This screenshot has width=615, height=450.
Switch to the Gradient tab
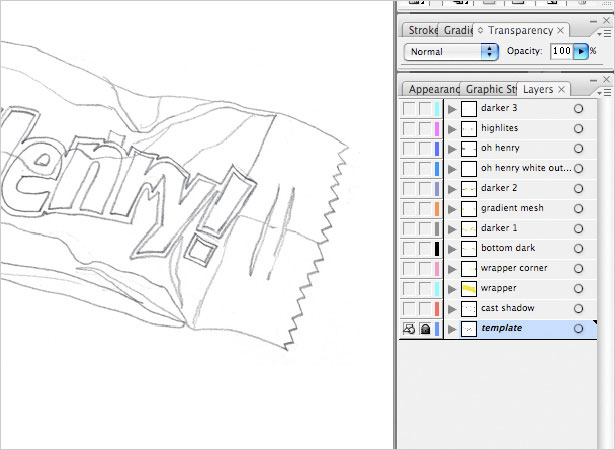point(457,30)
